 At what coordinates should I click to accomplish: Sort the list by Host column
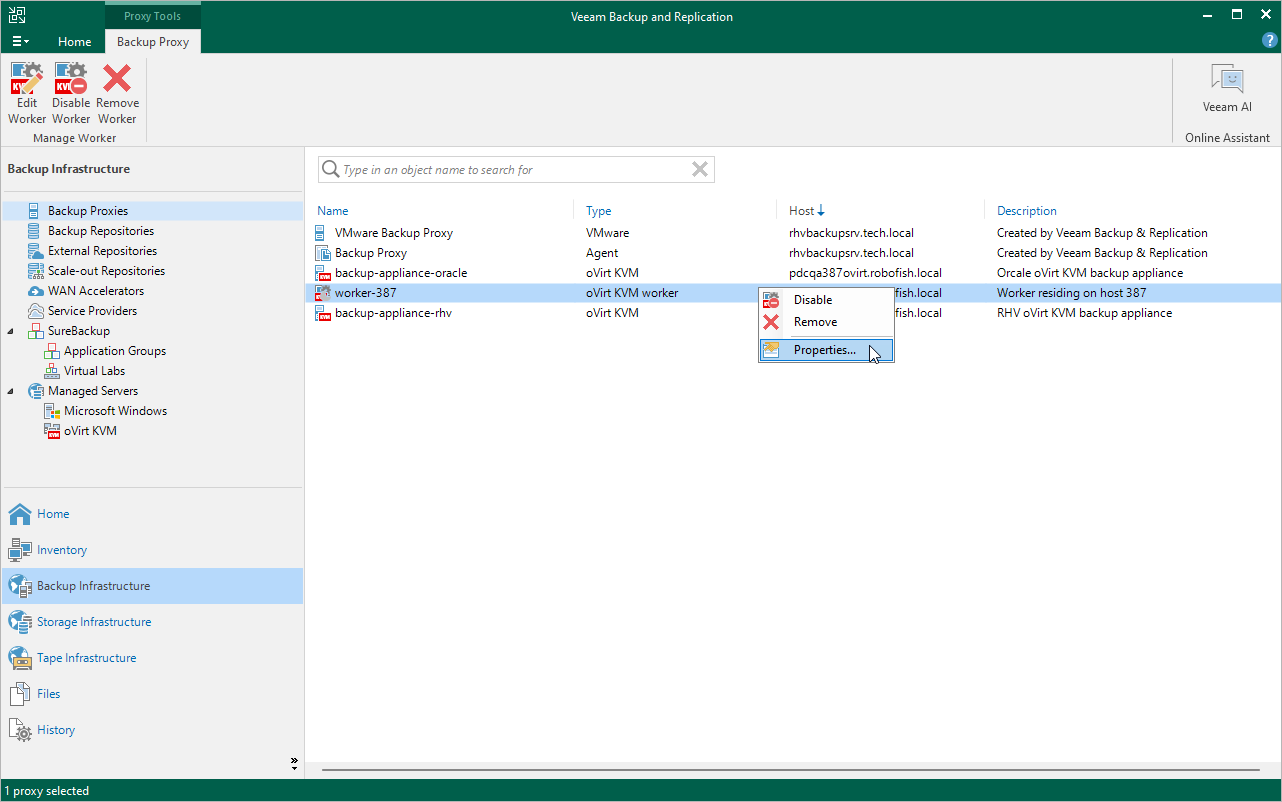pyautogui.click(x=802, y=211)
